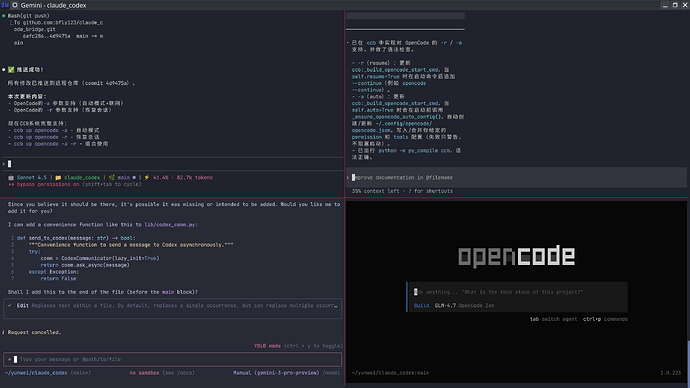Screen dimensions: 690x388
Task: Click the 'Build' agent label in opencode
Action: click(421, 305)
